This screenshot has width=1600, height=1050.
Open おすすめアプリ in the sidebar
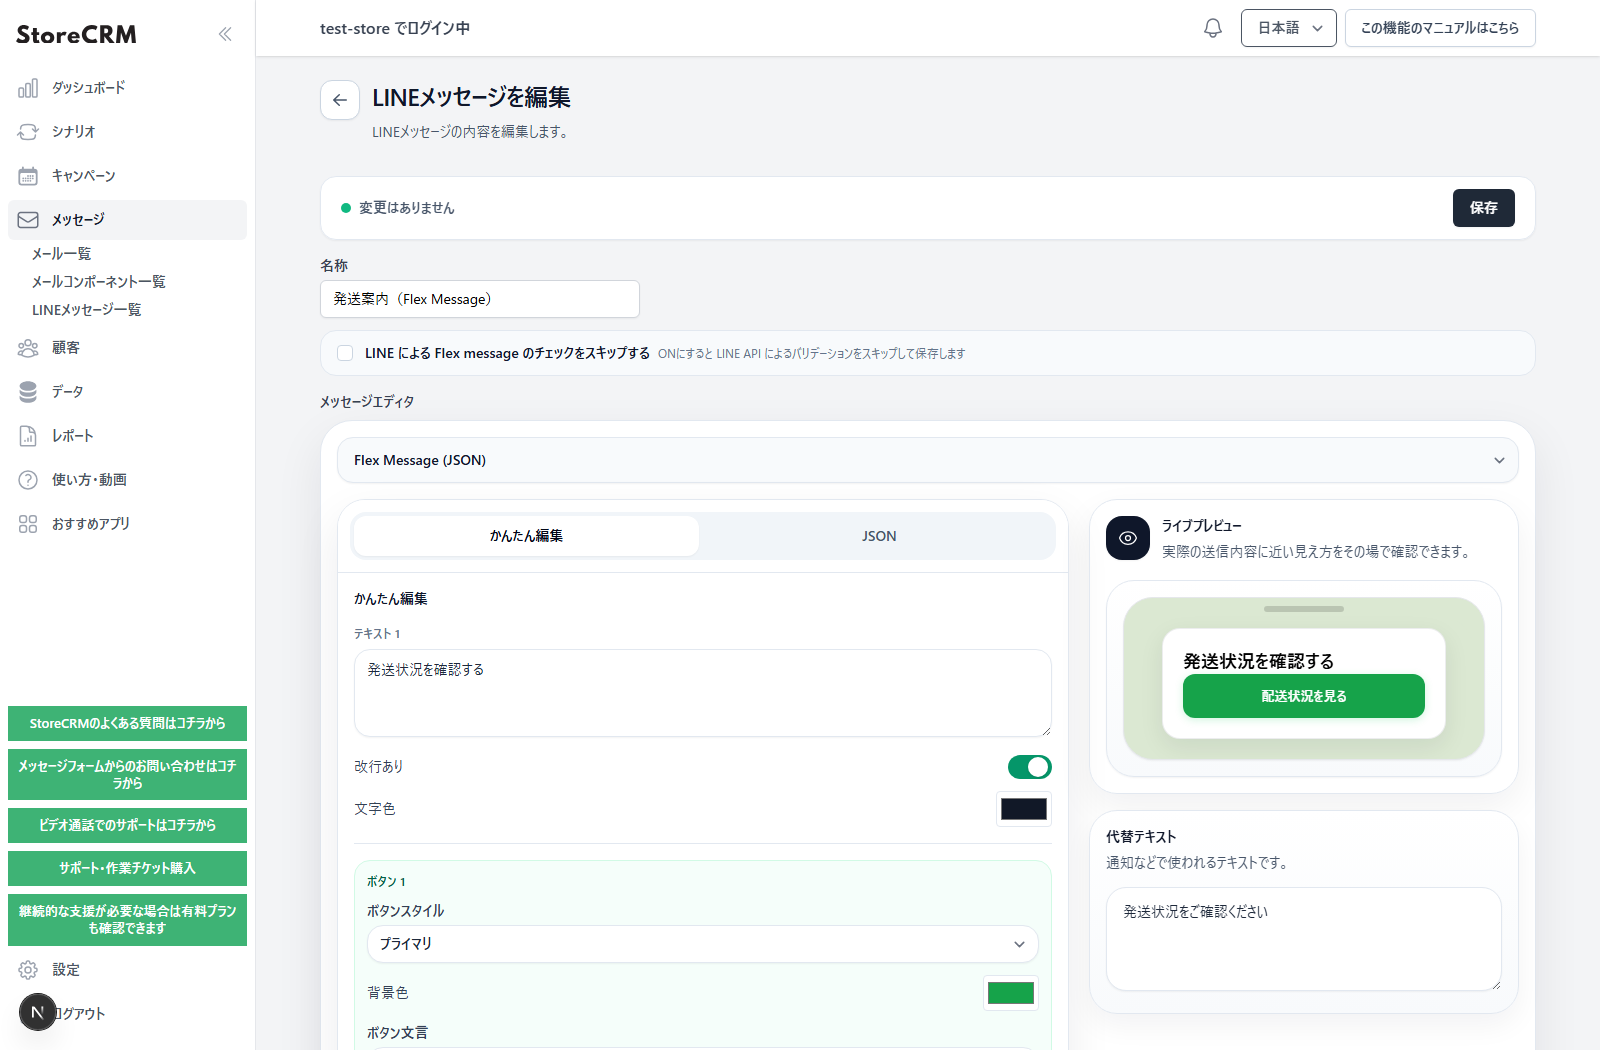pyautogui.click(x=127, y=524)
